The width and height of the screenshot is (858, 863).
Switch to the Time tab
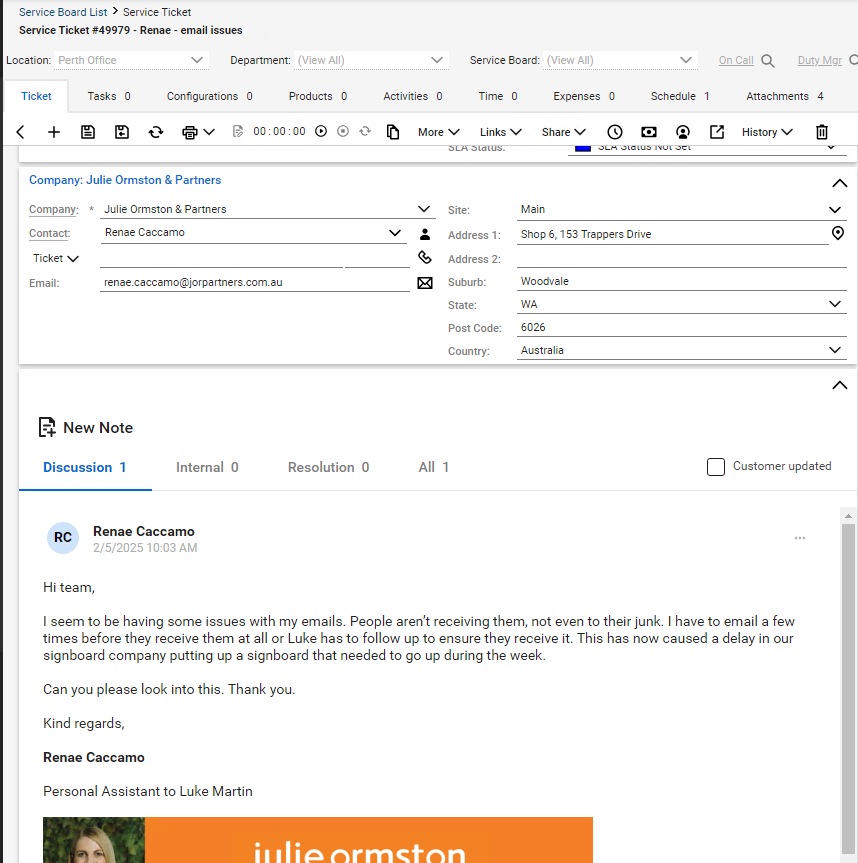click(x=498, y=96)
